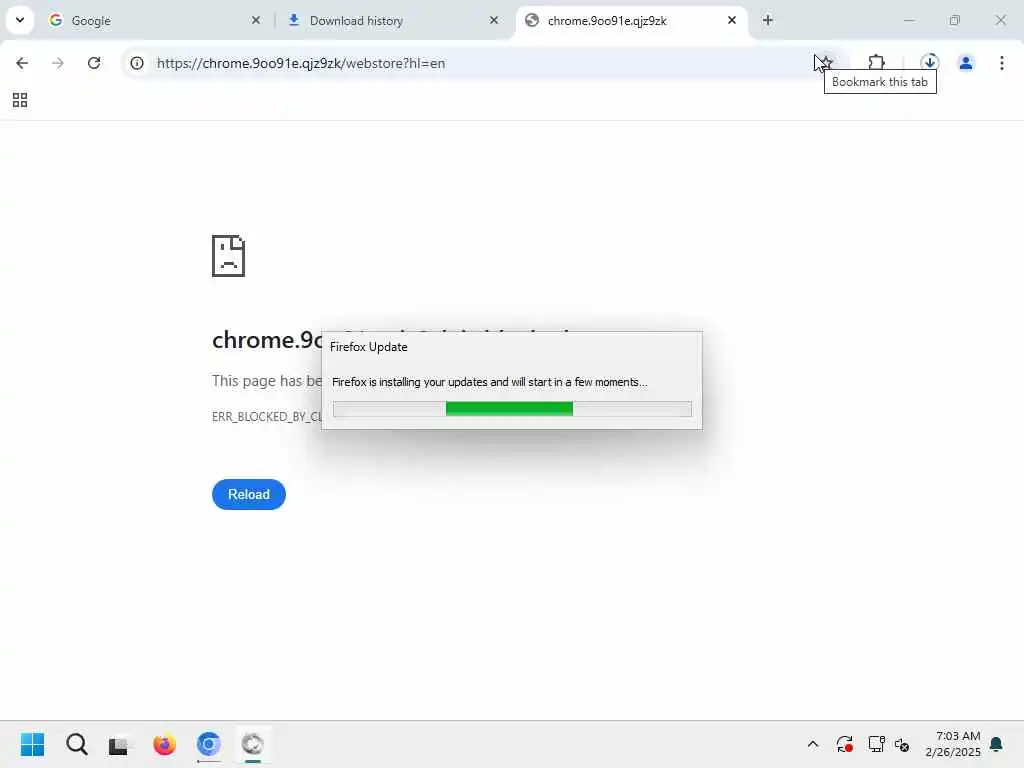Open the apps grid in bookmarks bar
Screen dimensions: 1024x768
click(x=20, y=100)
